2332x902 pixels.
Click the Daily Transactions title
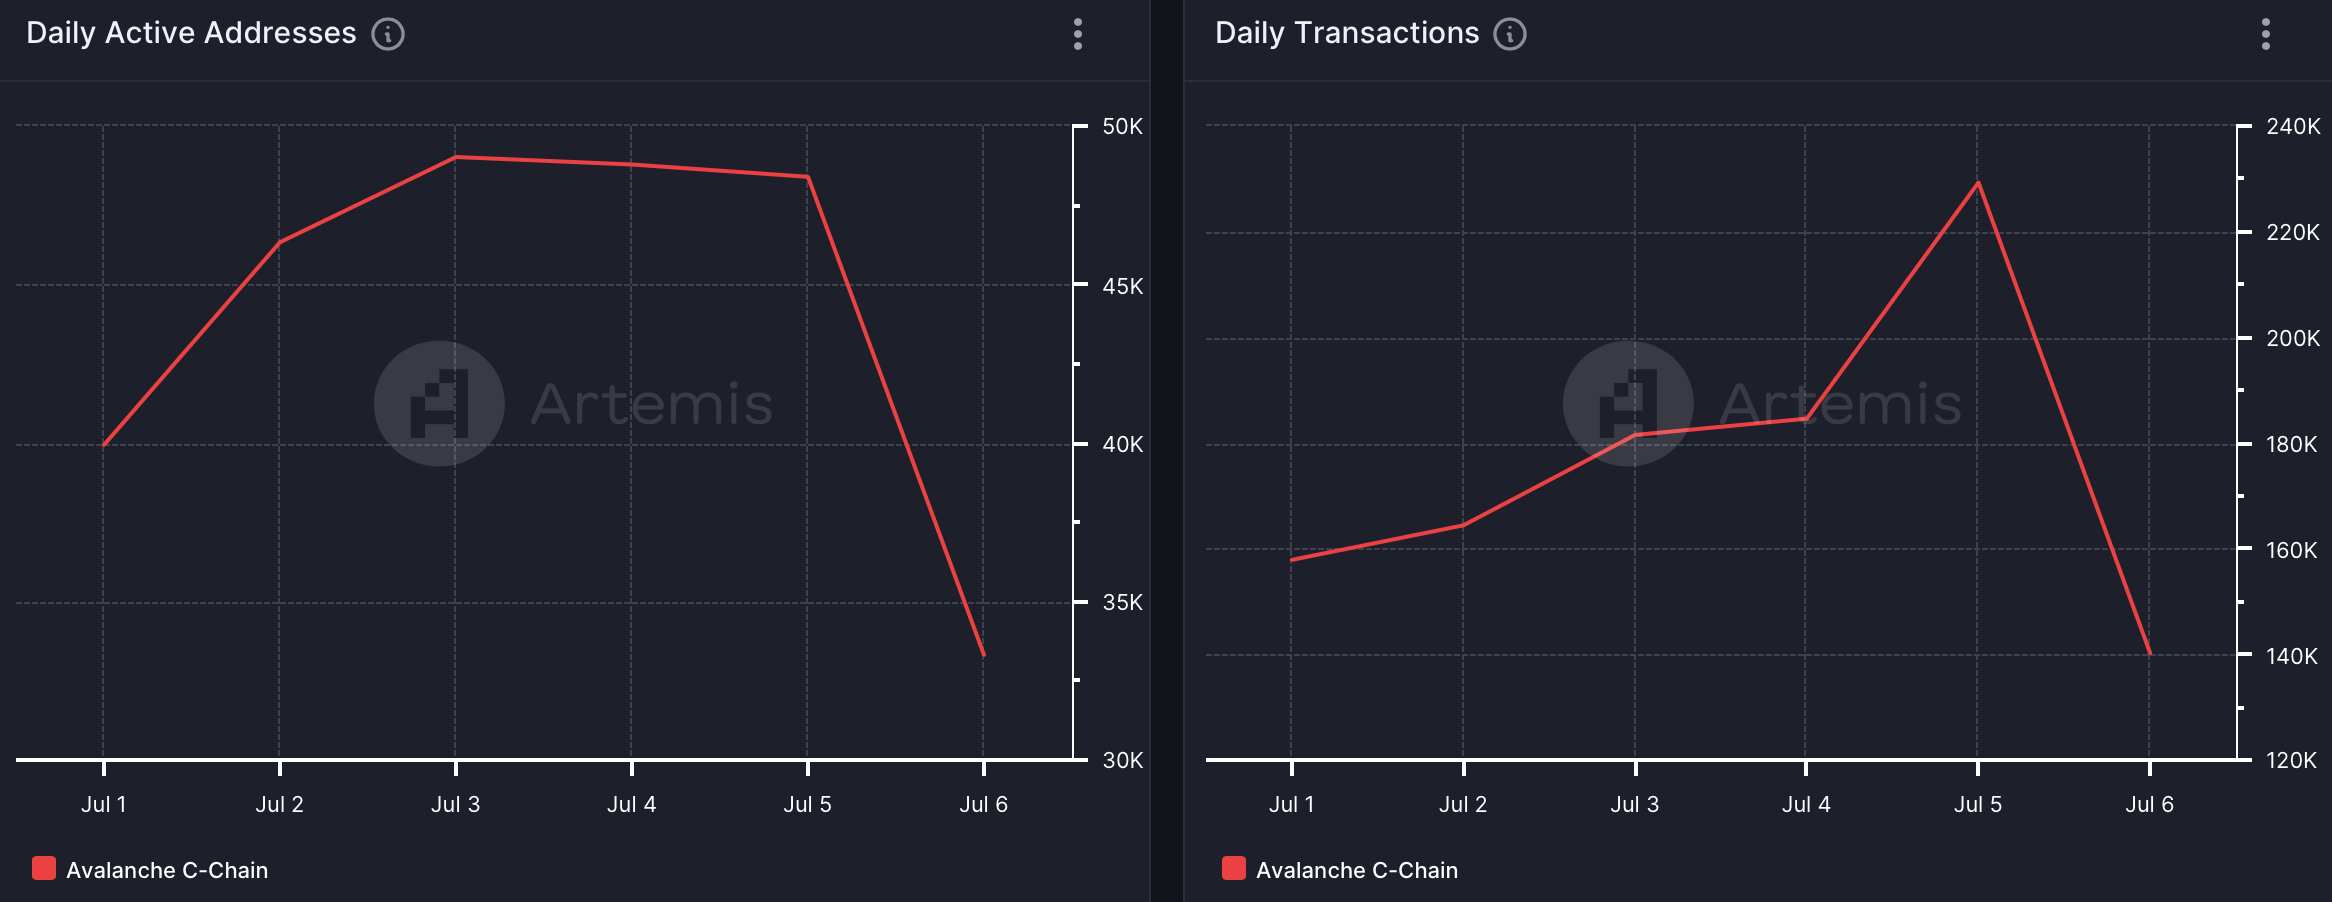(1346, 33)
